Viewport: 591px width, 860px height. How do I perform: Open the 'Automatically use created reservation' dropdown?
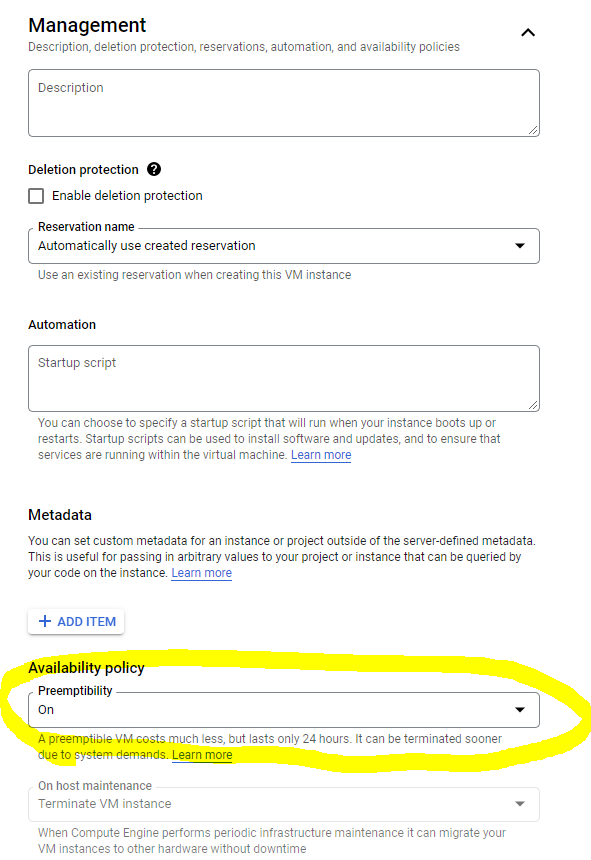284,246
